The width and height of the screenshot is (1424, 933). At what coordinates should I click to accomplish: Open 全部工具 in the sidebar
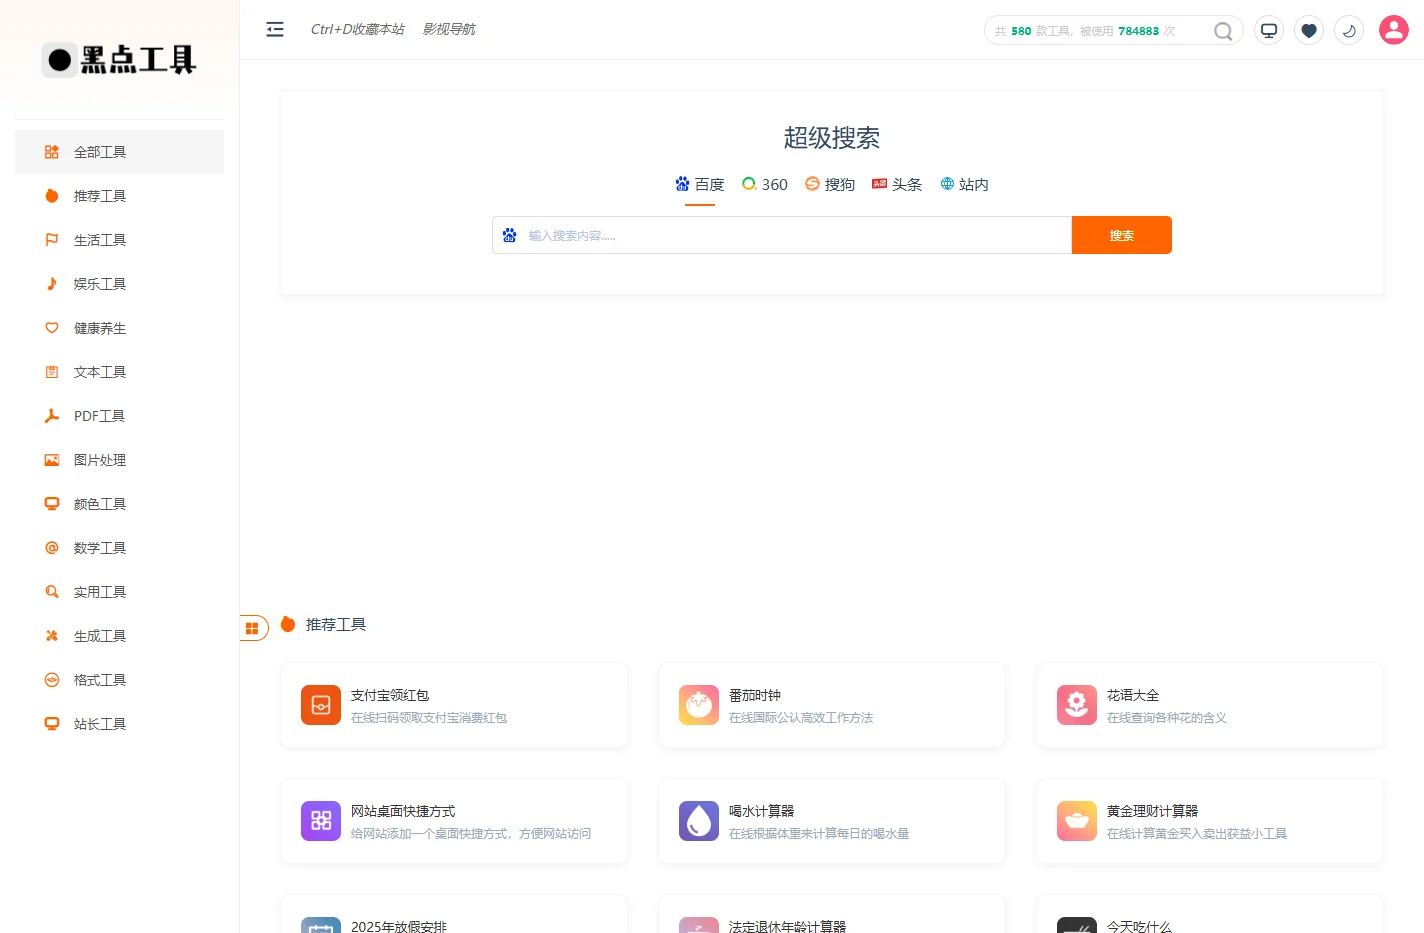[x=119, y=152]
